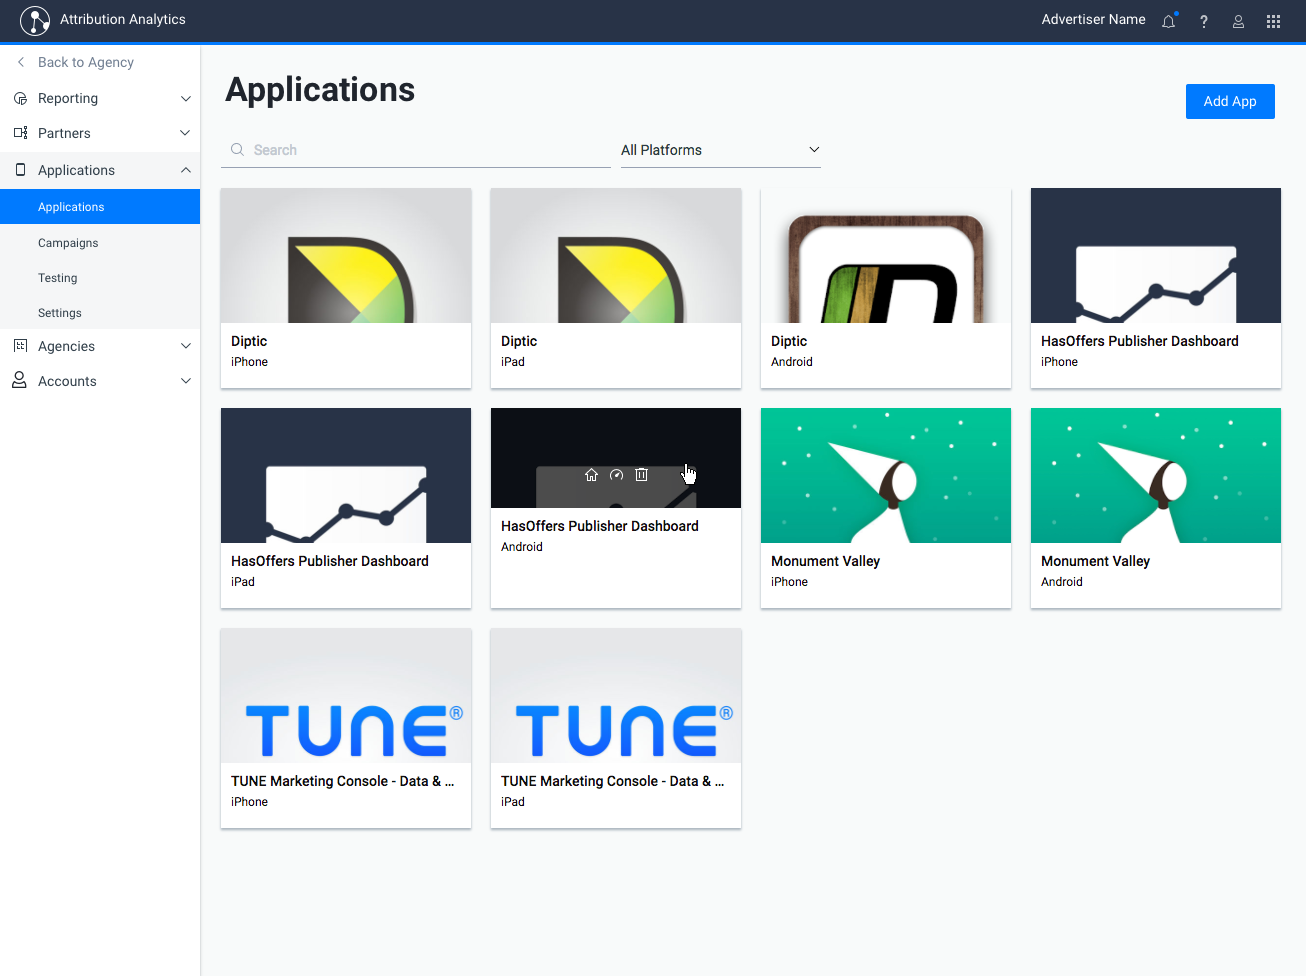Open Monument Valley Android thumbnail
1306x976 pixels.
1156,475
